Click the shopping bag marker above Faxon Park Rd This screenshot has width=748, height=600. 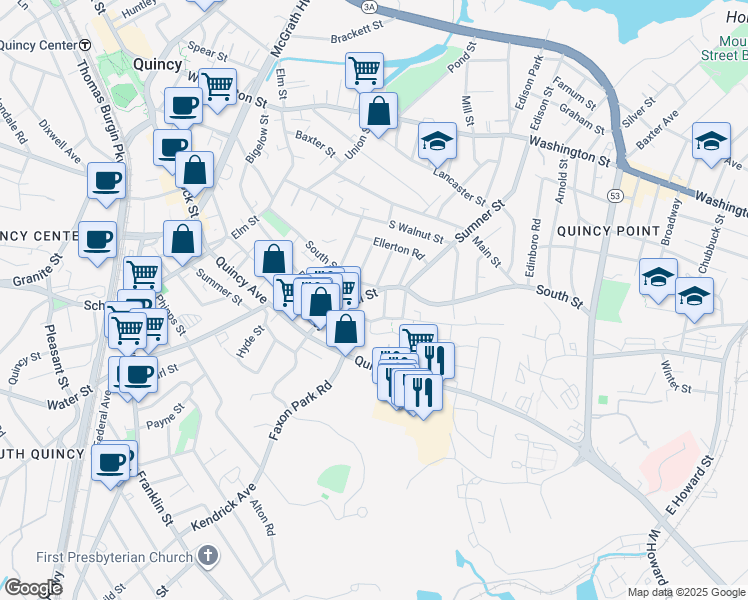345,328
